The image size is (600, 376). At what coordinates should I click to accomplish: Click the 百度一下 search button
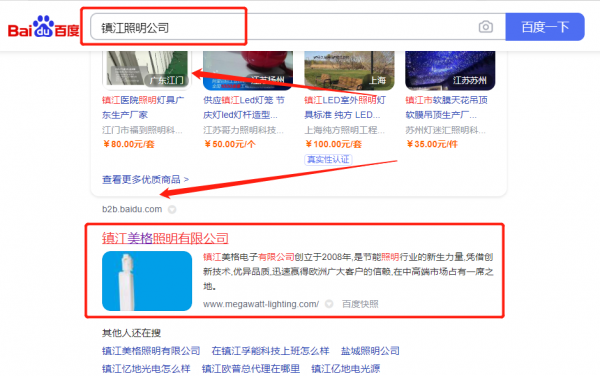(545, 27)
